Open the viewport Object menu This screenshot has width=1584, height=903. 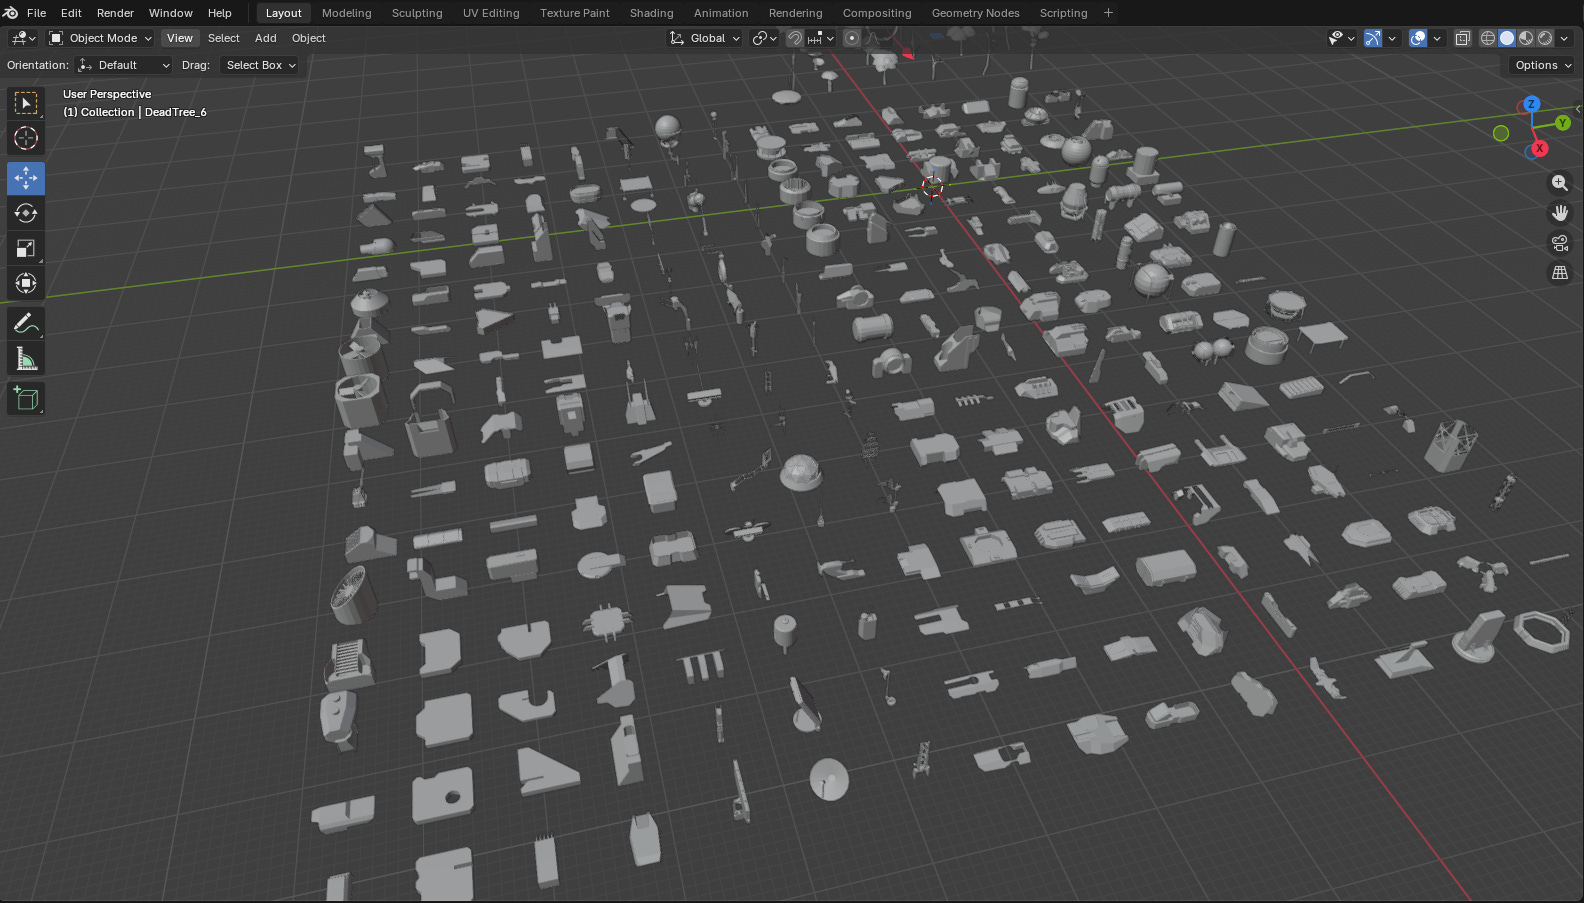308,38
